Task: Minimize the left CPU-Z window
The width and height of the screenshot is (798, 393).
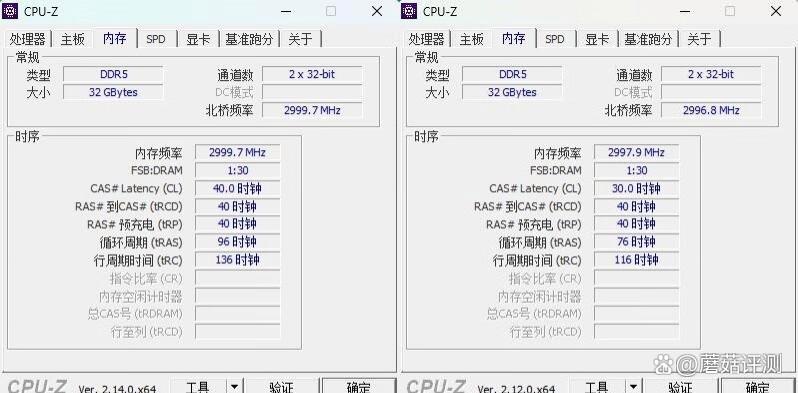Action: point(286,11)
